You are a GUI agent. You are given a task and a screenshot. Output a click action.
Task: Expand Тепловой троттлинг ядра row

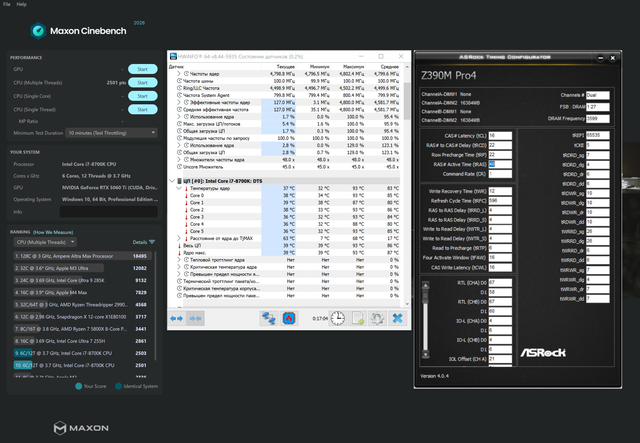click(179, 260)
